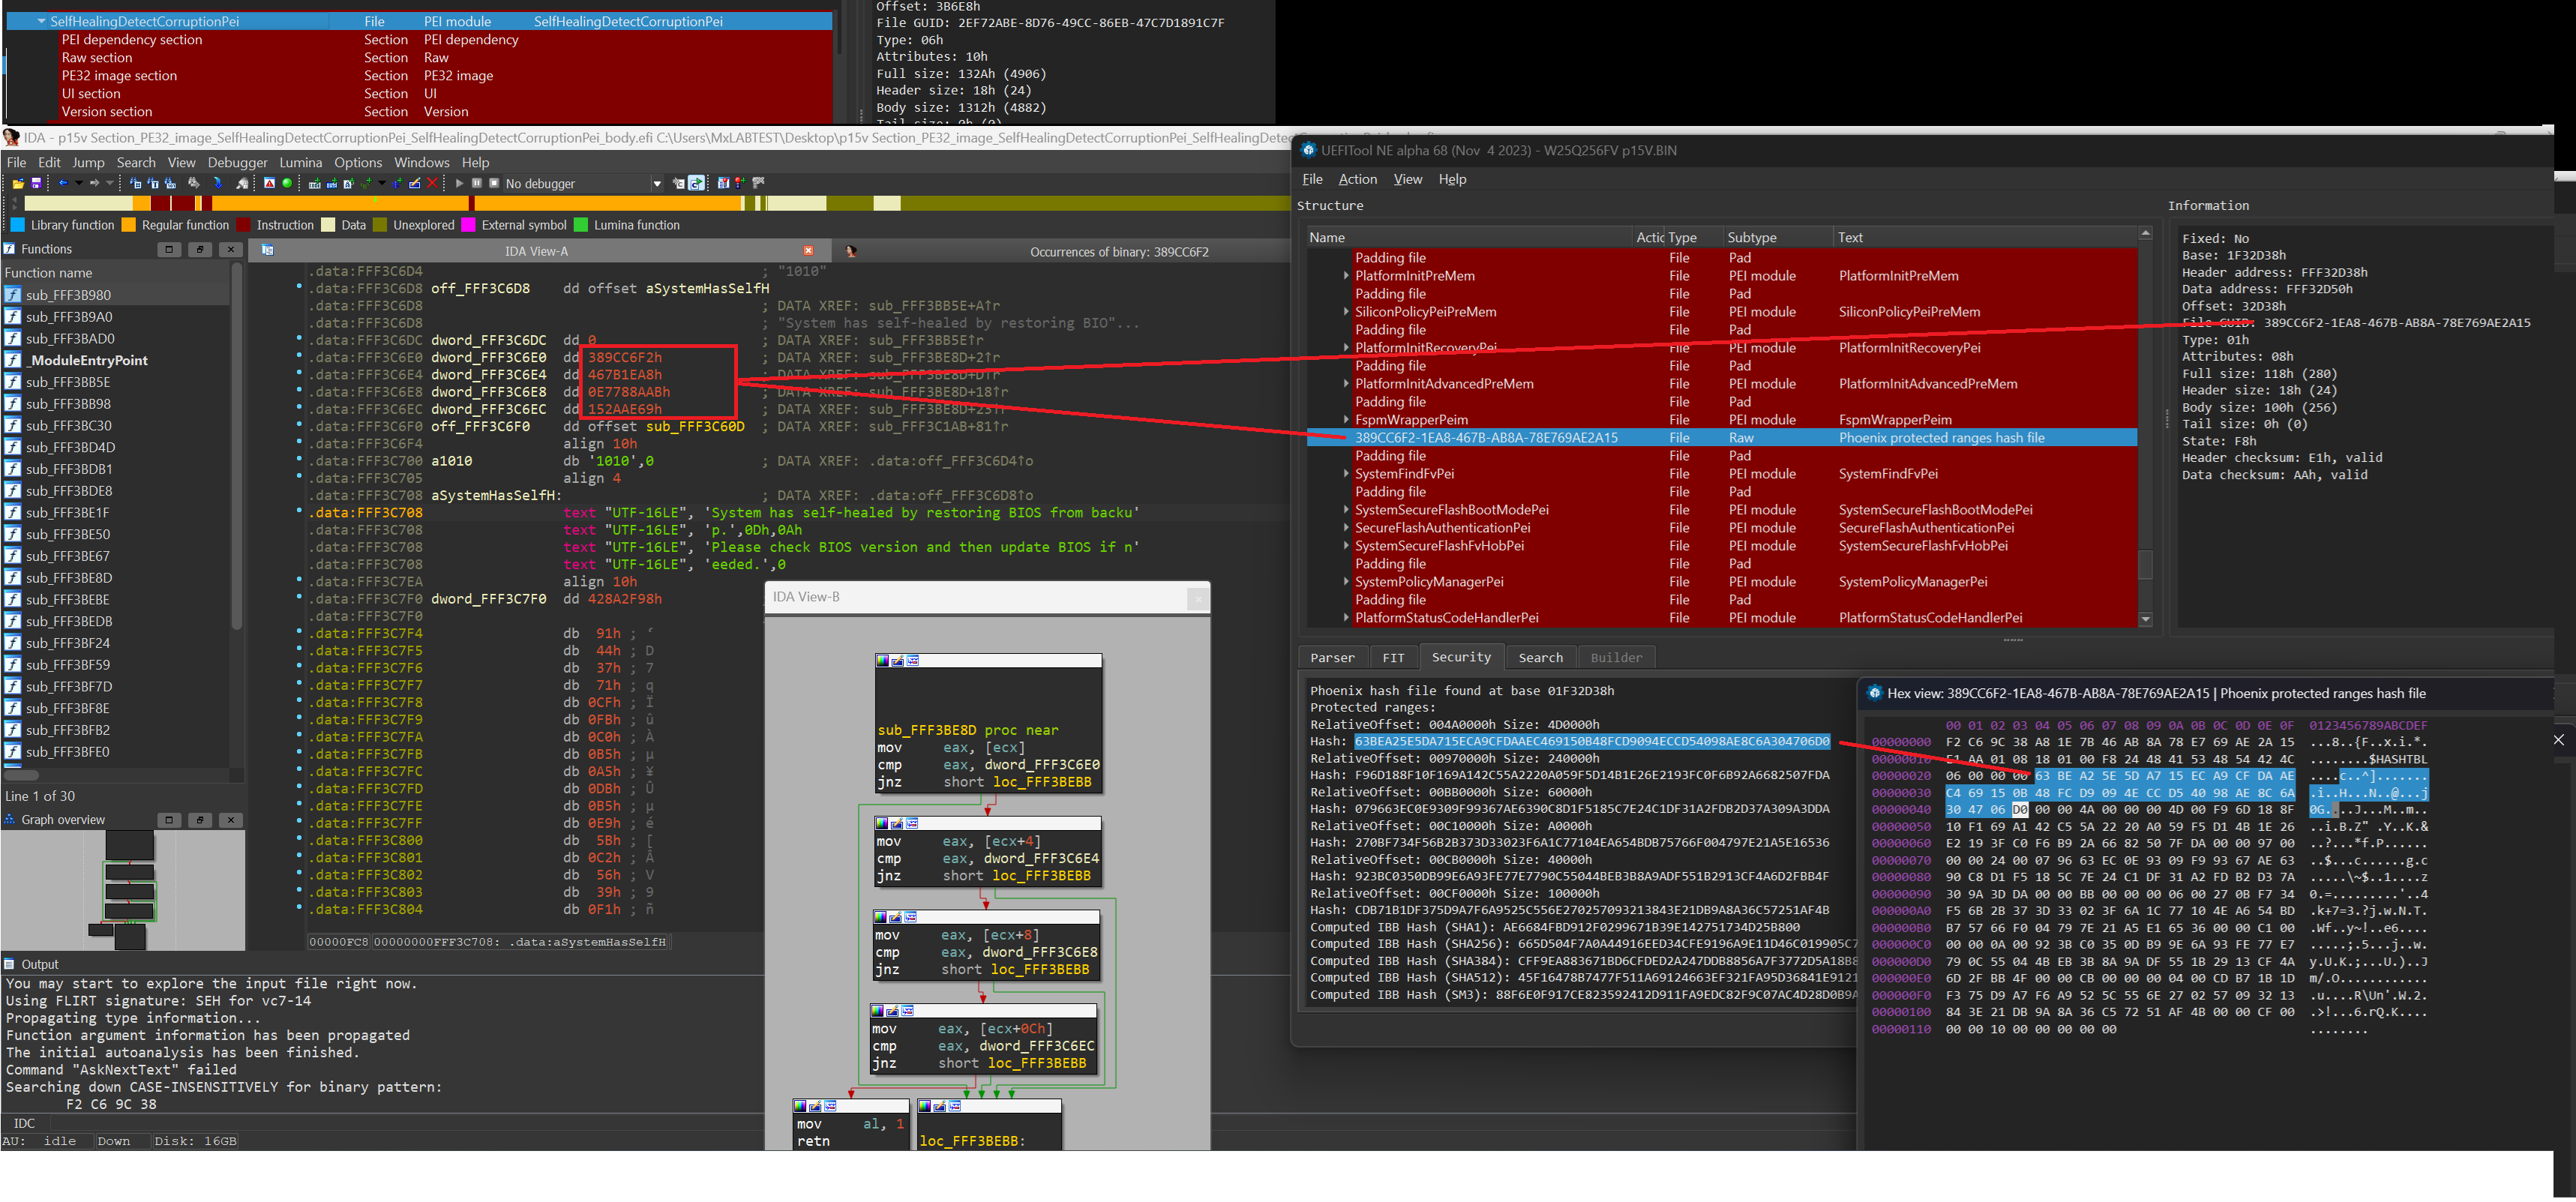Switch to the FIT tab
The image size is (2576, 1202).
[x=1393, y=657]
